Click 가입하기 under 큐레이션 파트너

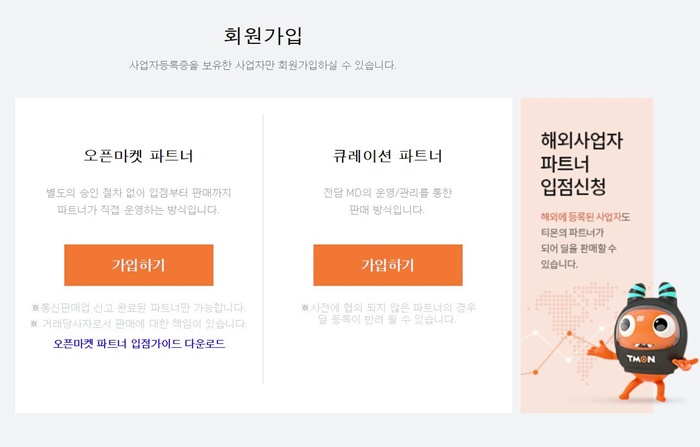pos(388,265)
